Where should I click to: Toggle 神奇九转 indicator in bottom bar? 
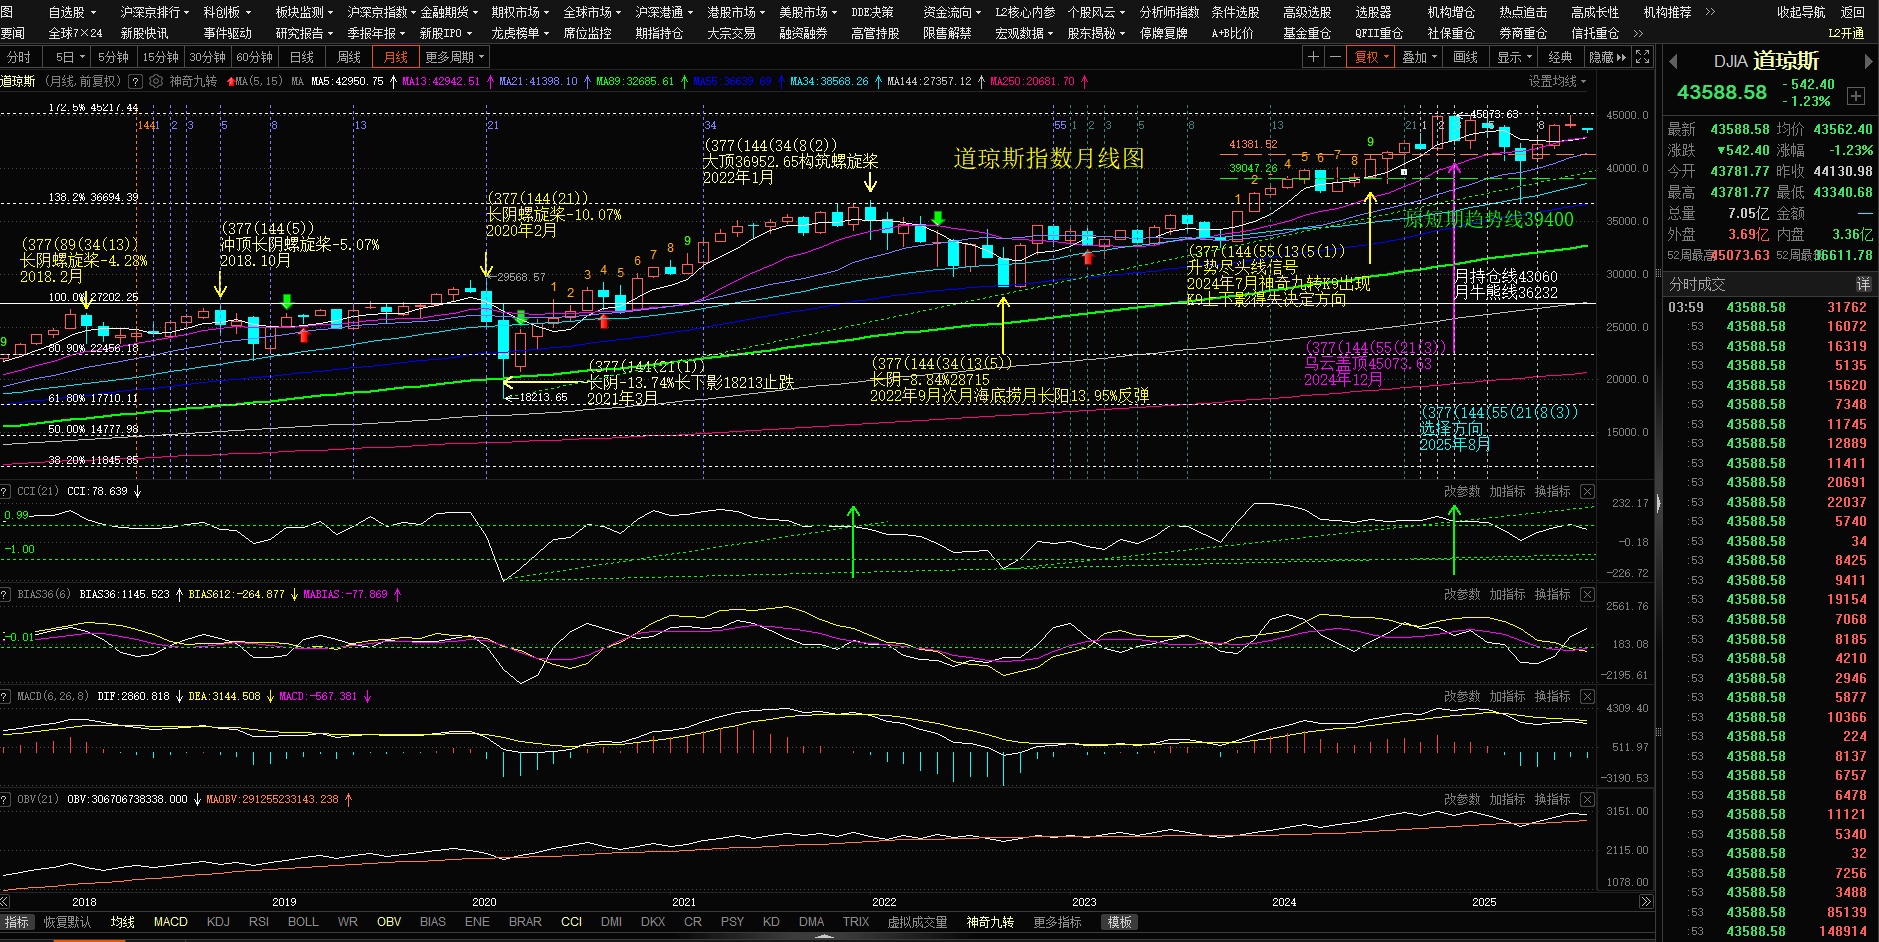point(990,922)
